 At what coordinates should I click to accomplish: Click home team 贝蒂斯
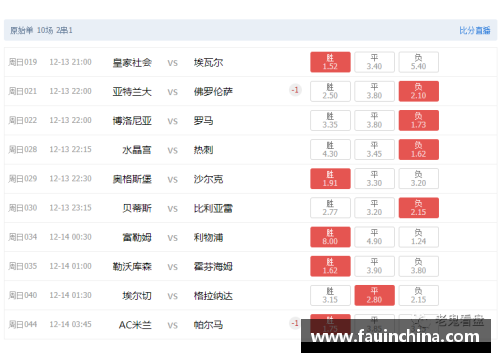[137, 208]
